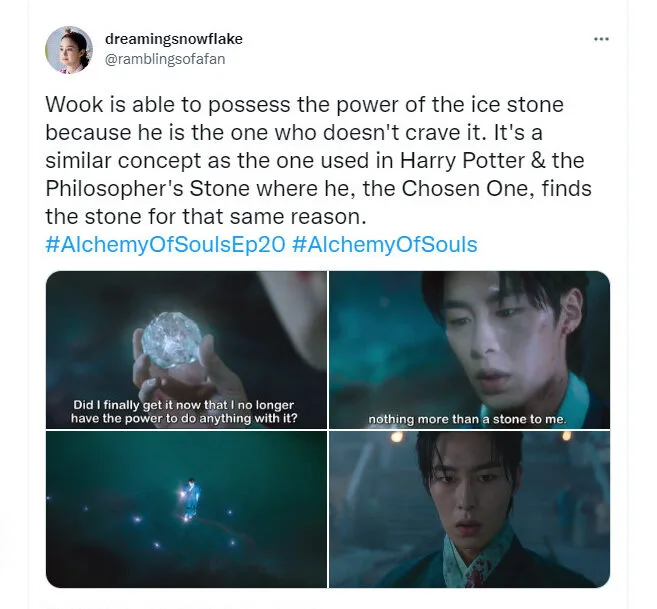Click 'Philosopher's Stone' in the tweet text

(147, 189)
